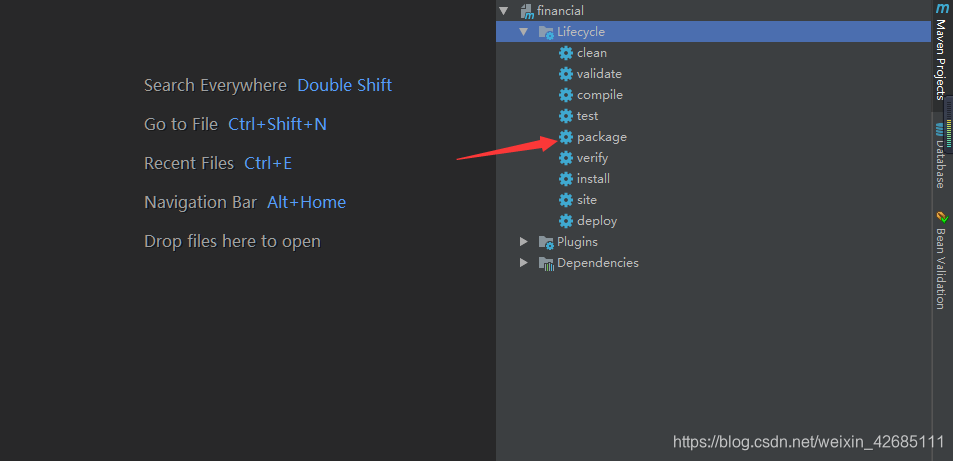The width and height of the screenshot is (953, 461).
Task: Click the 'Navigation Bar' hint text
Action: (x=201, y=203)
